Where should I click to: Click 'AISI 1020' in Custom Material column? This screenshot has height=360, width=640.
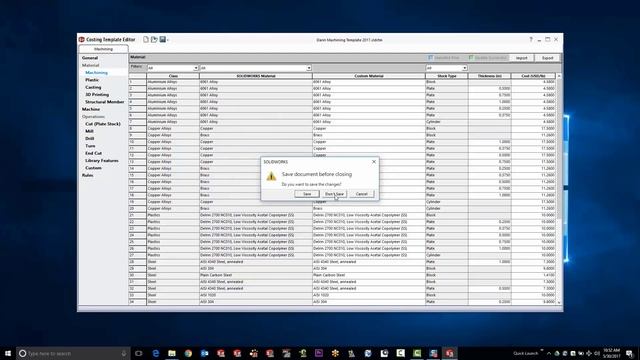pos(321,295)
